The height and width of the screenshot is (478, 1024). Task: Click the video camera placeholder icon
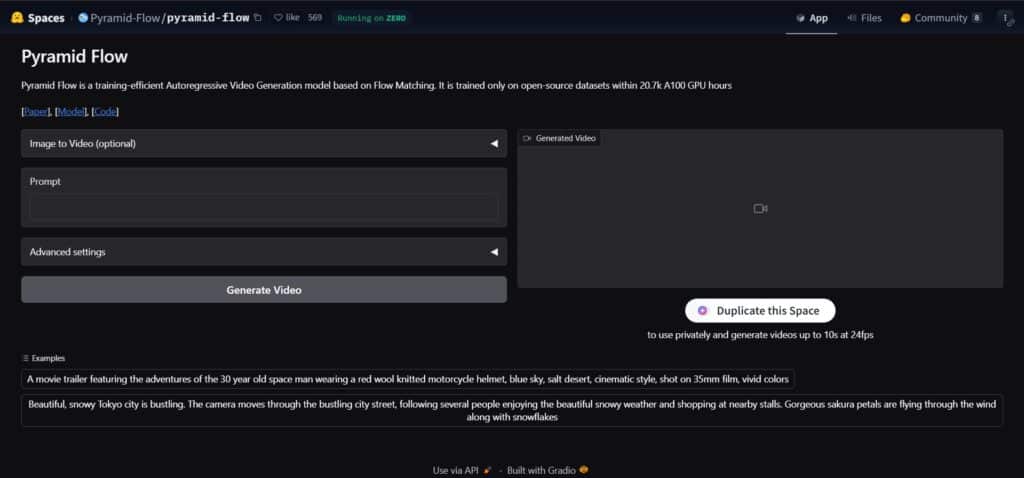pos(760,208)
